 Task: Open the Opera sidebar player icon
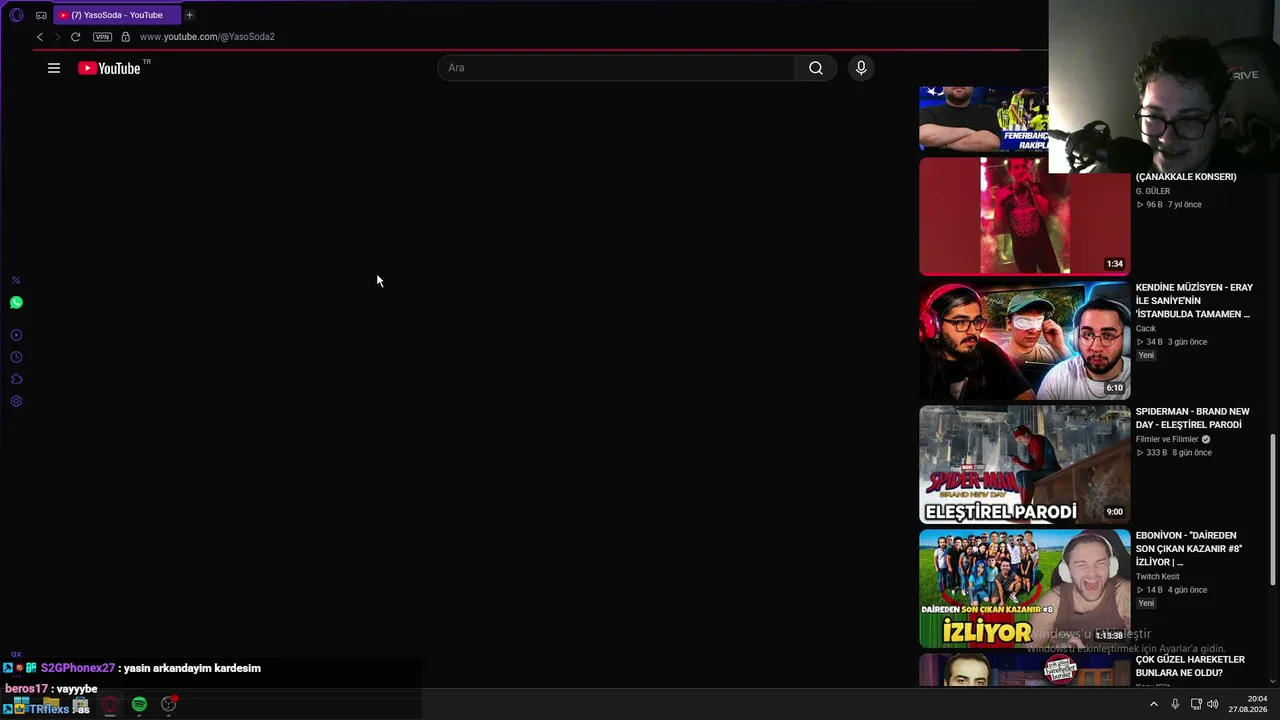[16, 335]
